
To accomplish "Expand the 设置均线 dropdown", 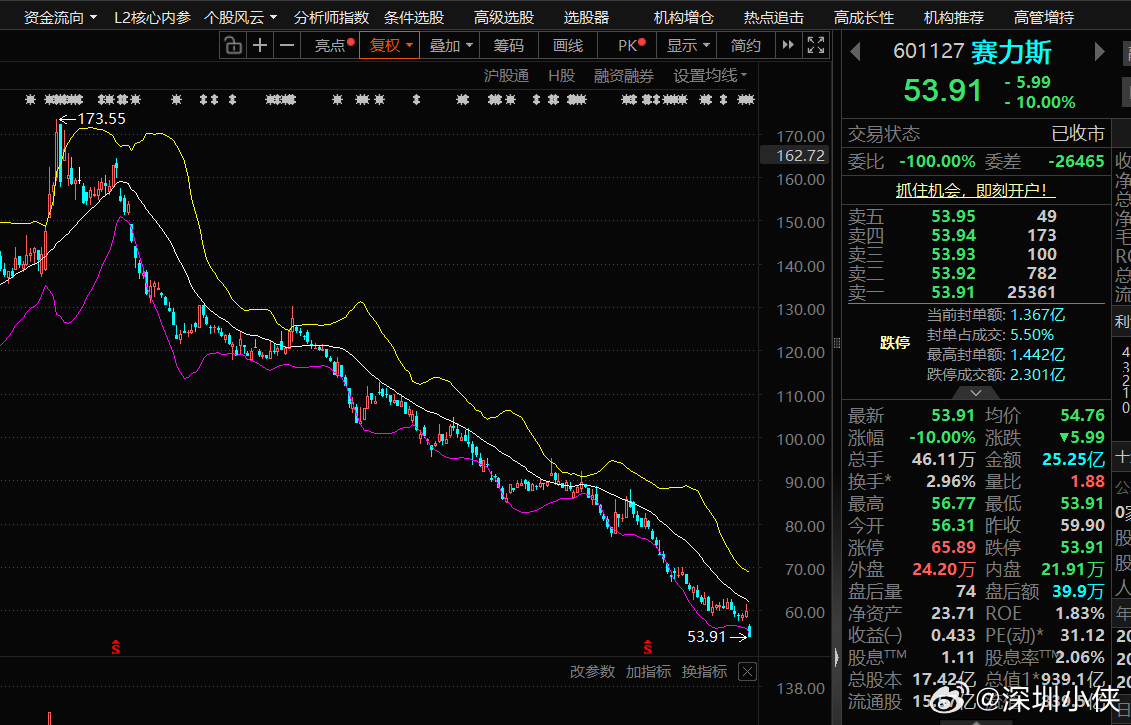I will coord(710,76).
